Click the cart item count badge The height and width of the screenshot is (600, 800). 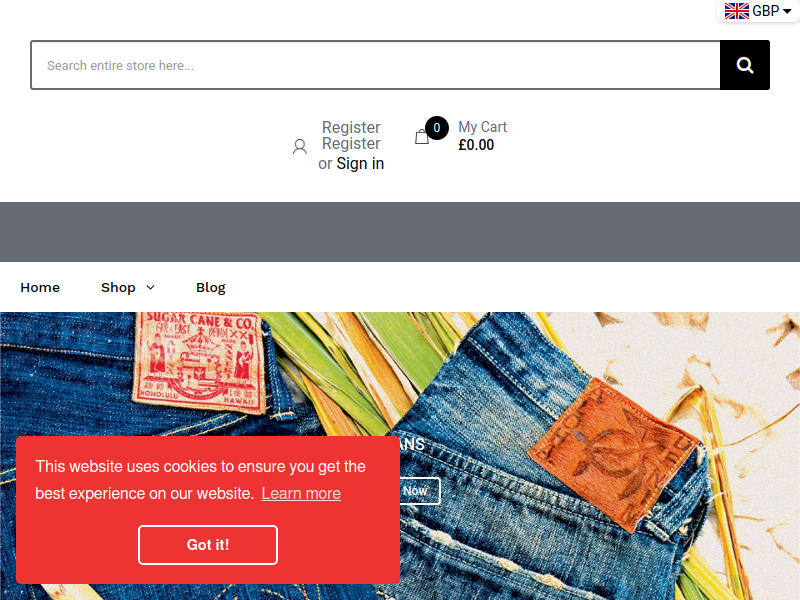437,128
